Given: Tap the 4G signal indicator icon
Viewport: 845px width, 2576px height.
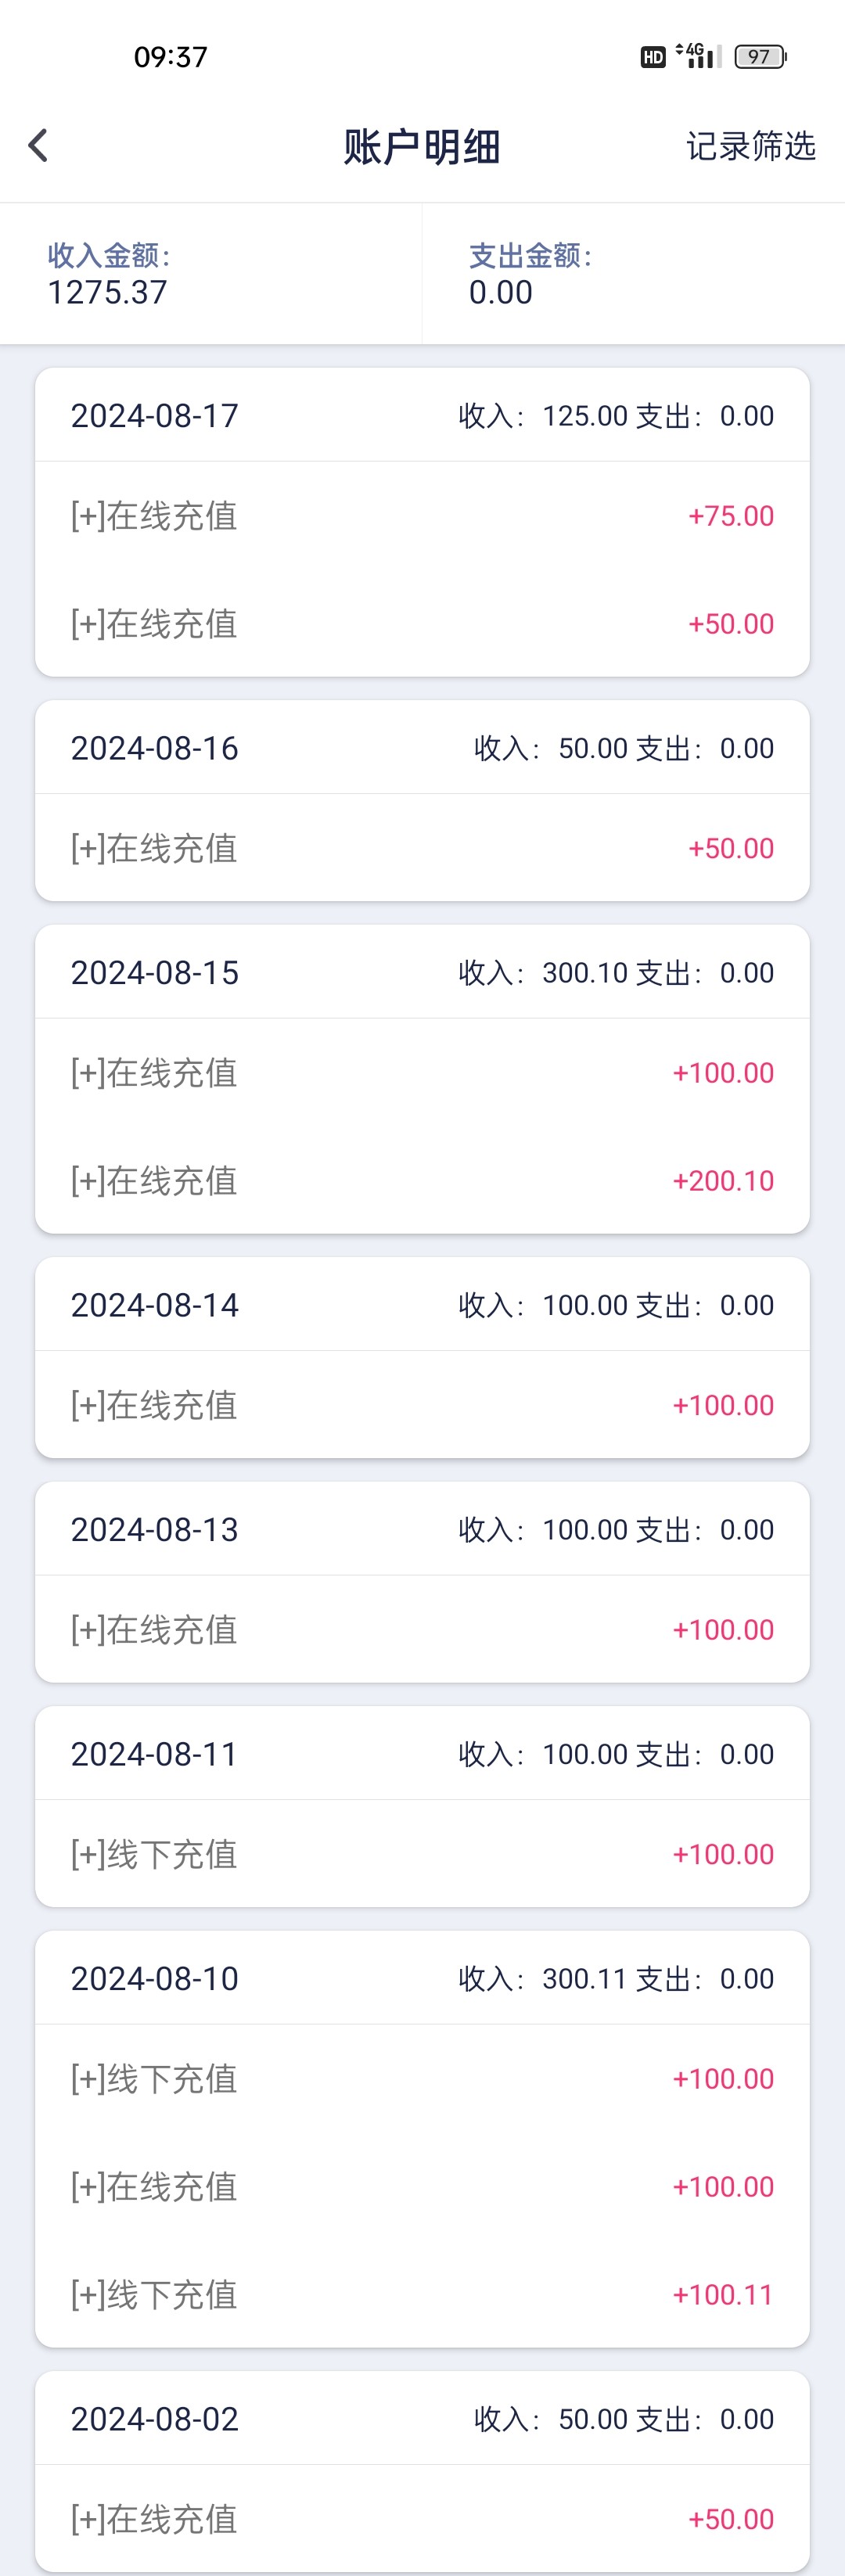Looking at the screenshot, I should 696,56.
